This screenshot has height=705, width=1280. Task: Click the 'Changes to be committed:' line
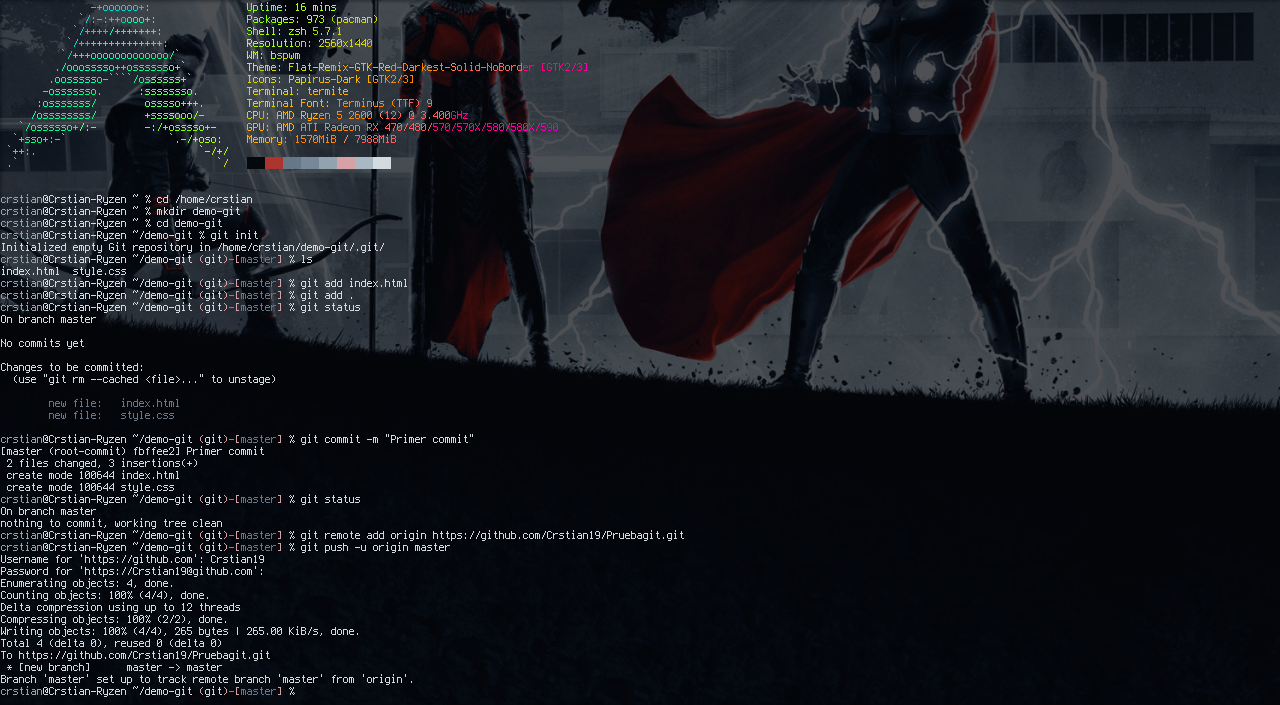tap(72, 368)
